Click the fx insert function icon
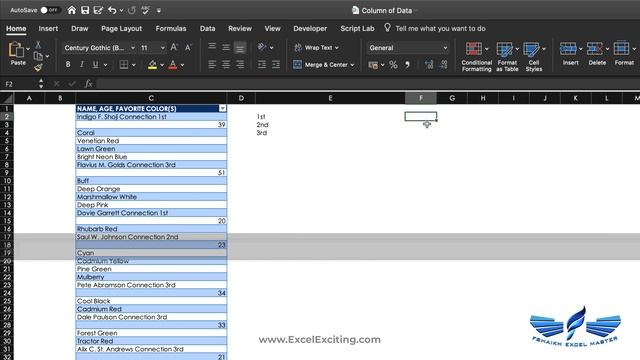This screenshot has height=360, width=640. click(x=88, y=84)
